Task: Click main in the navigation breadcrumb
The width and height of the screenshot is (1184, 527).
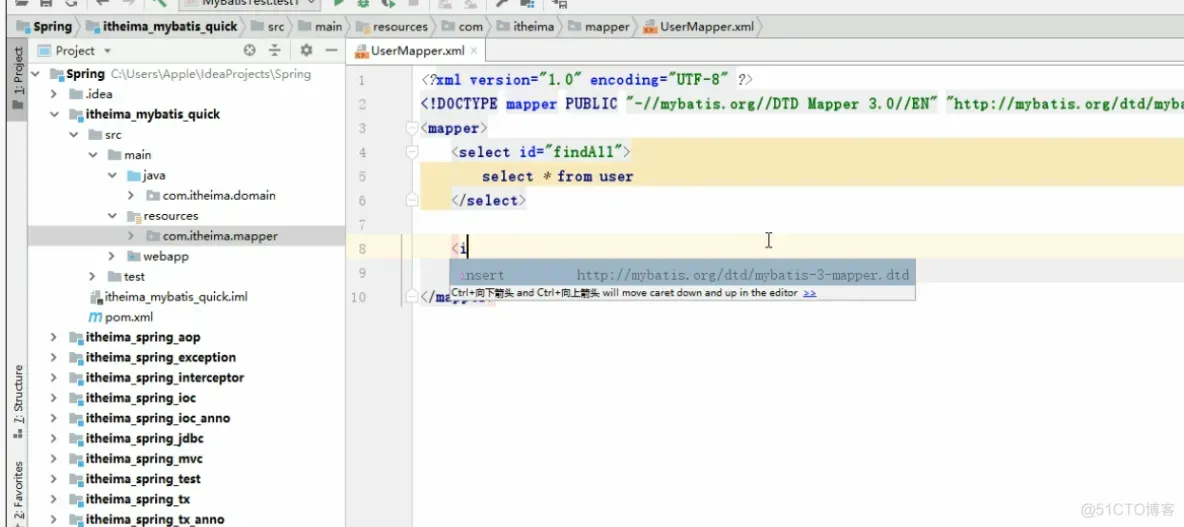Action: click(x=320, y=26)
